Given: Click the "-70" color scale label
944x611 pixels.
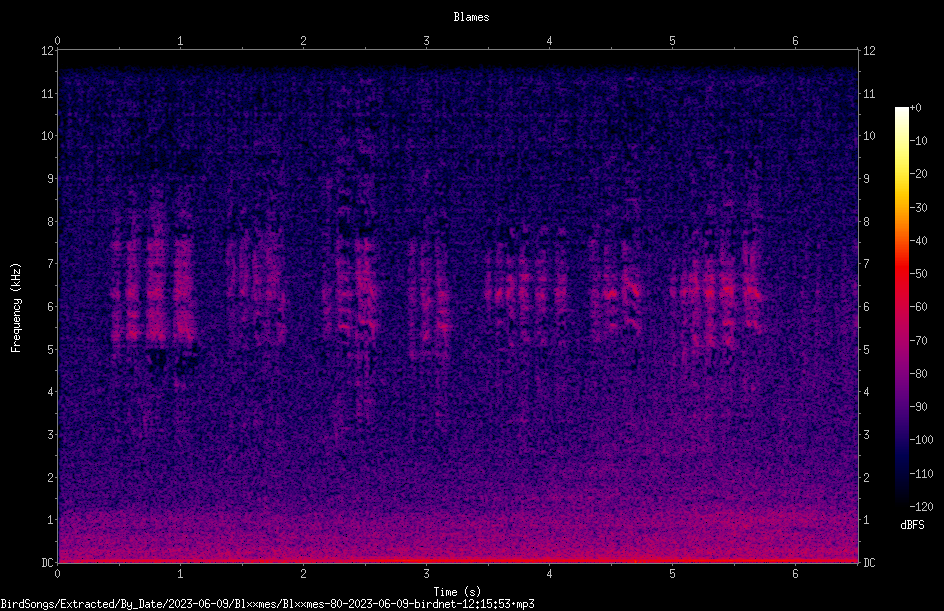Looking at the screenshot, I should tap(918, 341).
